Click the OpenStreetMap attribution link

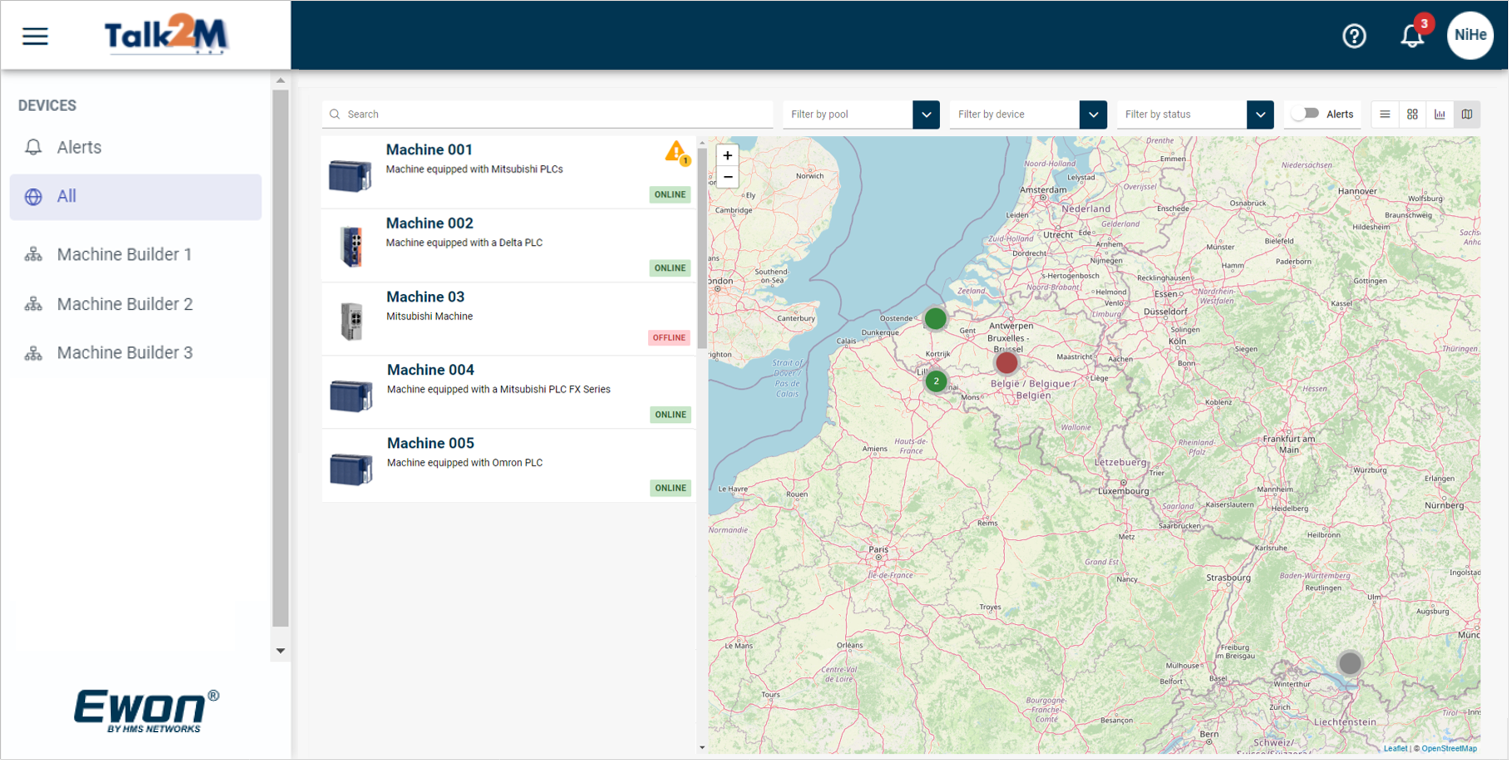[1449, 748]
